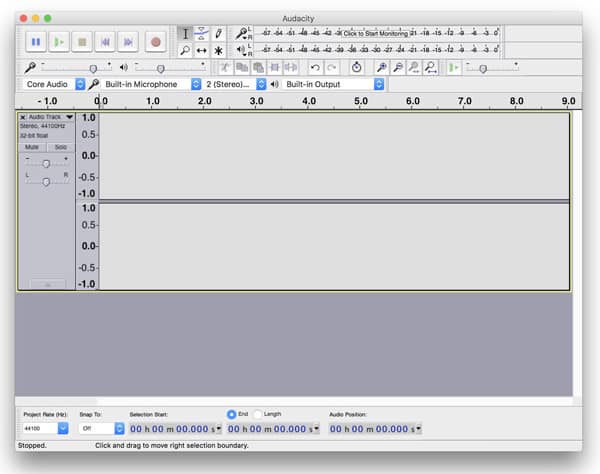Fit selection to window width
The height and width of the screenshot is (474, 600).
[414, 67]
